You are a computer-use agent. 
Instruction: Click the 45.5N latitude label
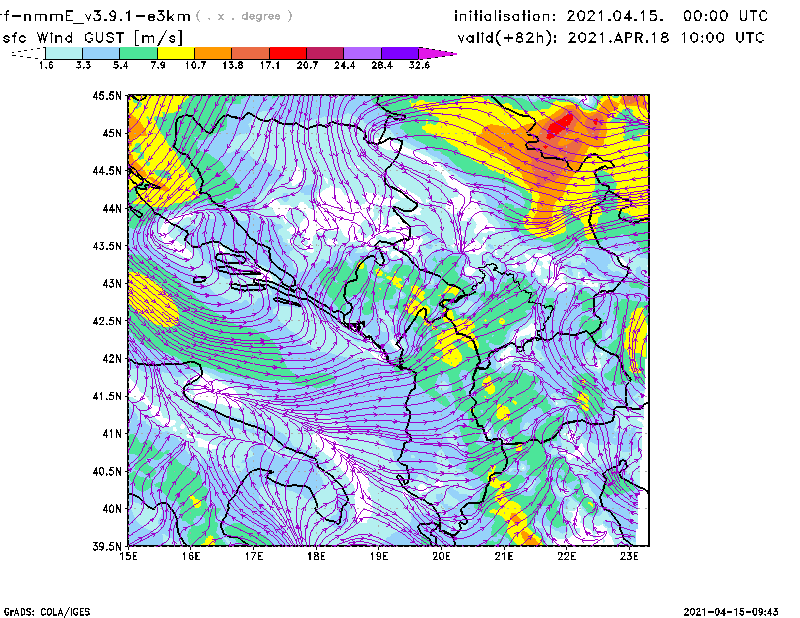click(108, 95)
